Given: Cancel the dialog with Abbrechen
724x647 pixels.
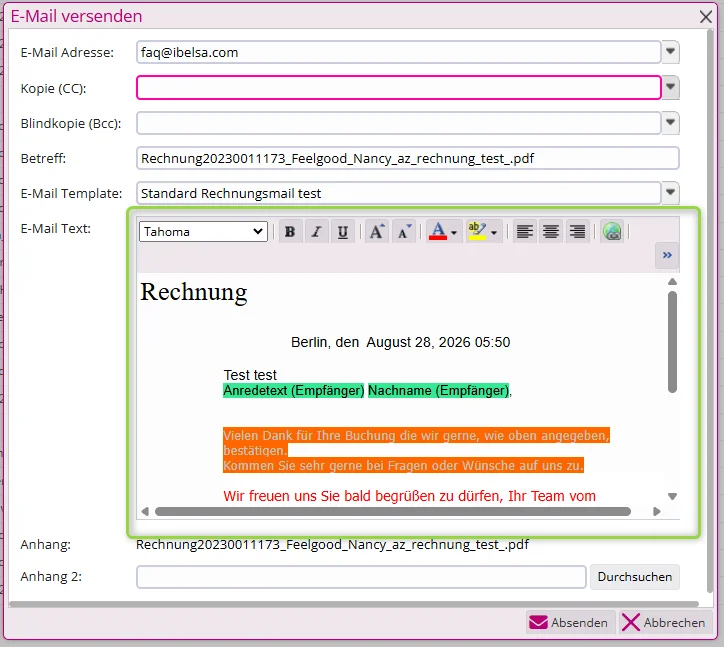Looking at the screenshot, I should (664, 623).
